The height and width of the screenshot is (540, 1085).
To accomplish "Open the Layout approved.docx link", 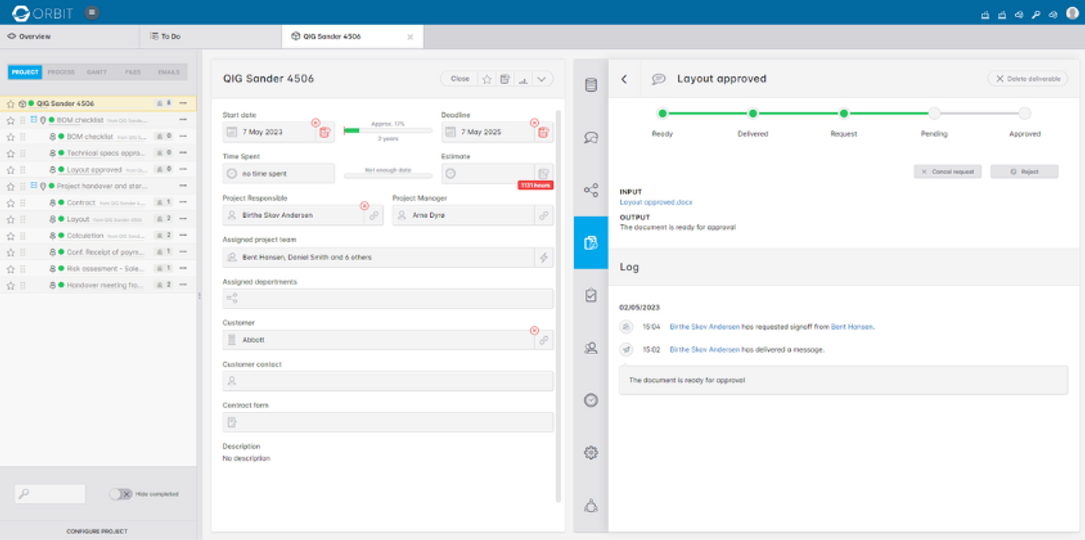I will pos(656,202).
